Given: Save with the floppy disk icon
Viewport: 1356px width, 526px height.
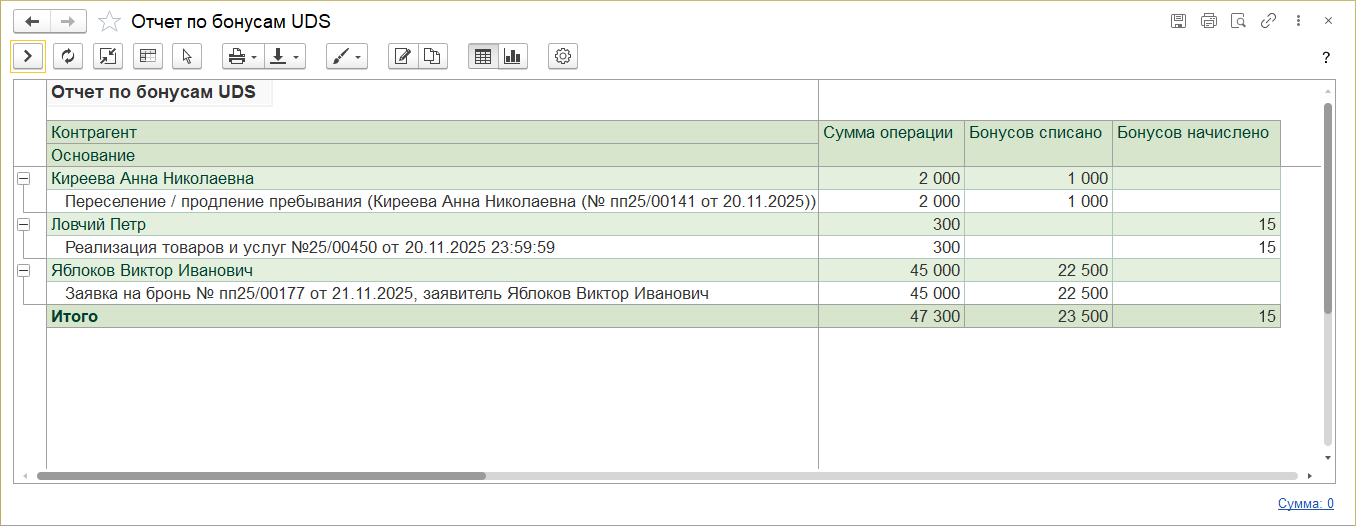Looking at the screenshot, I should click(x=1178, y=21).
